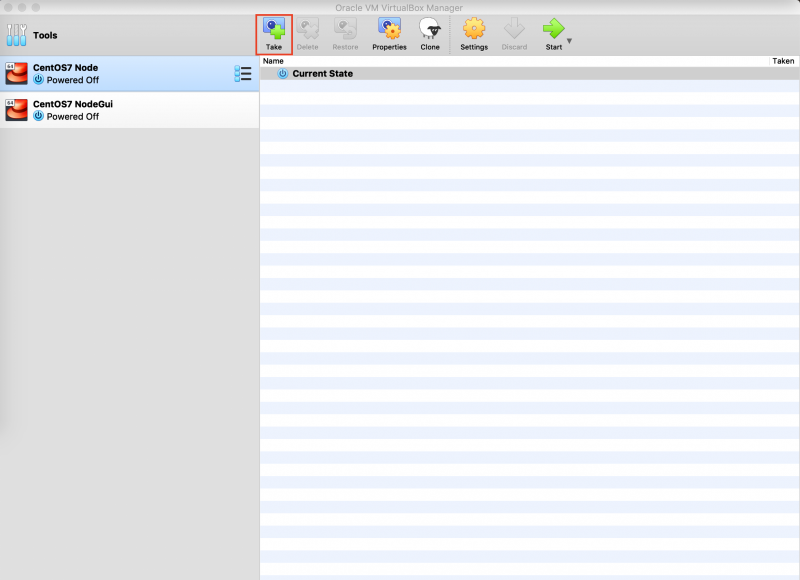800x580 pixels.
Task: Click the Delete snapshot toolbar icon
Action: click(308, 29)
